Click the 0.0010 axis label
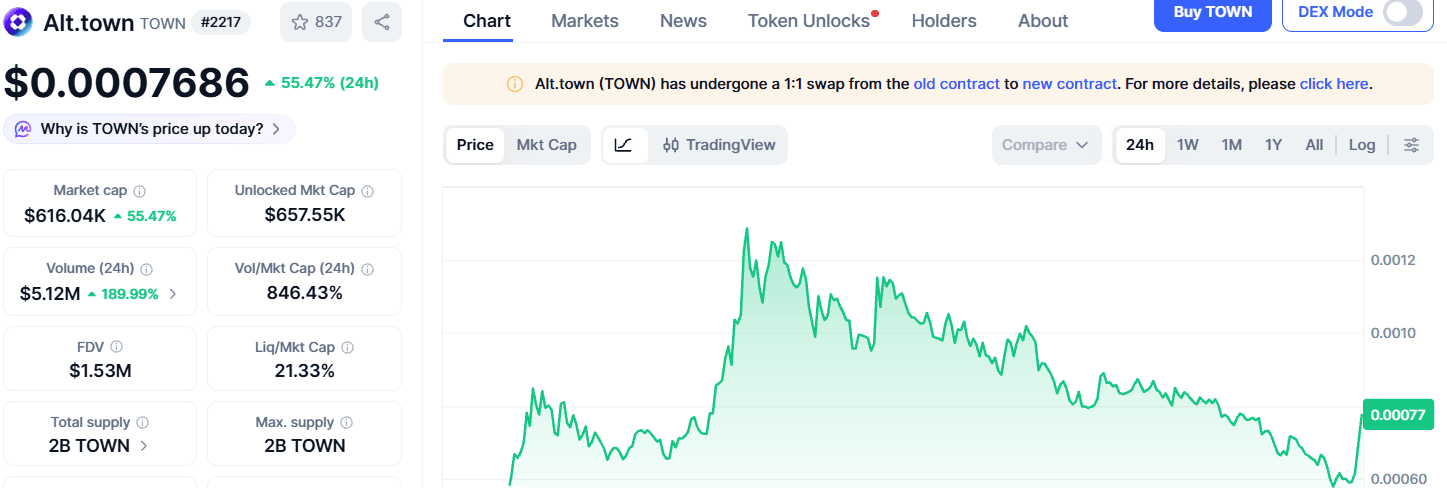 tap(1392, 333)
